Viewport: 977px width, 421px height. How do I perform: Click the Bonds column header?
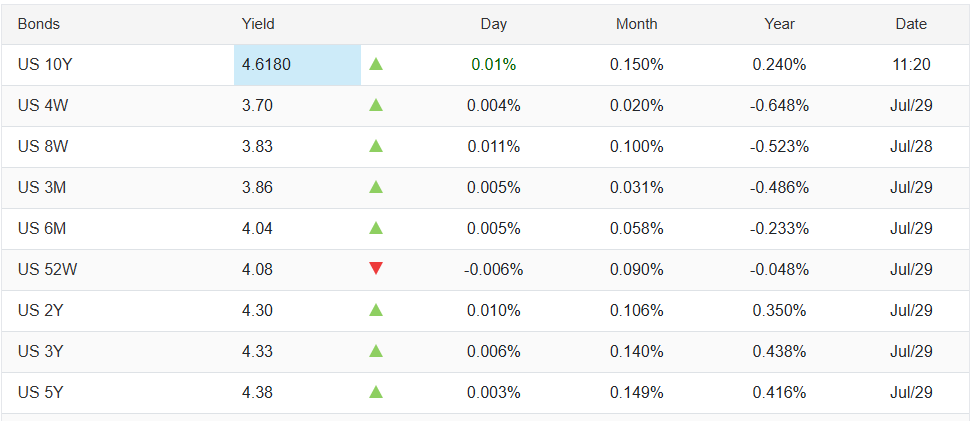click(39, 24)
